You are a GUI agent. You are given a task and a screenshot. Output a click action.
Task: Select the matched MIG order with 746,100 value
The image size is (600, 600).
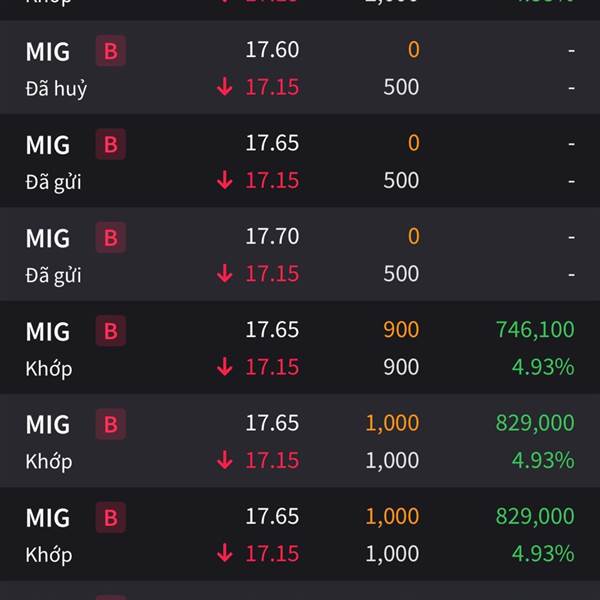[300, 347]
